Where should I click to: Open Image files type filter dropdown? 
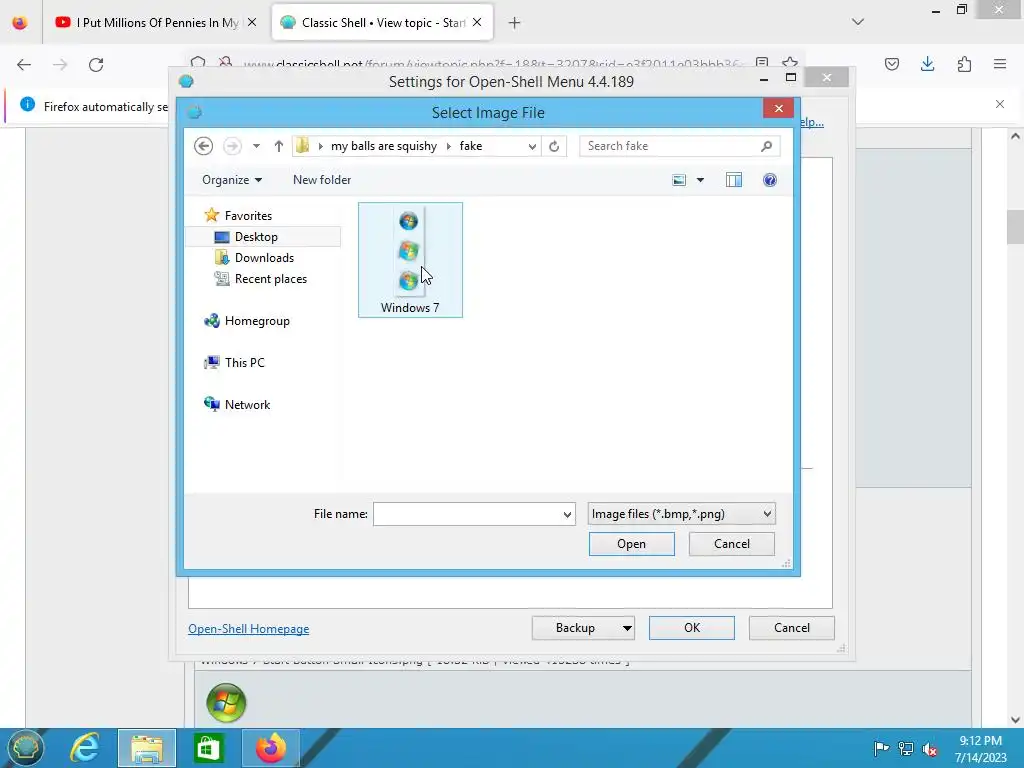pos(681,514)
